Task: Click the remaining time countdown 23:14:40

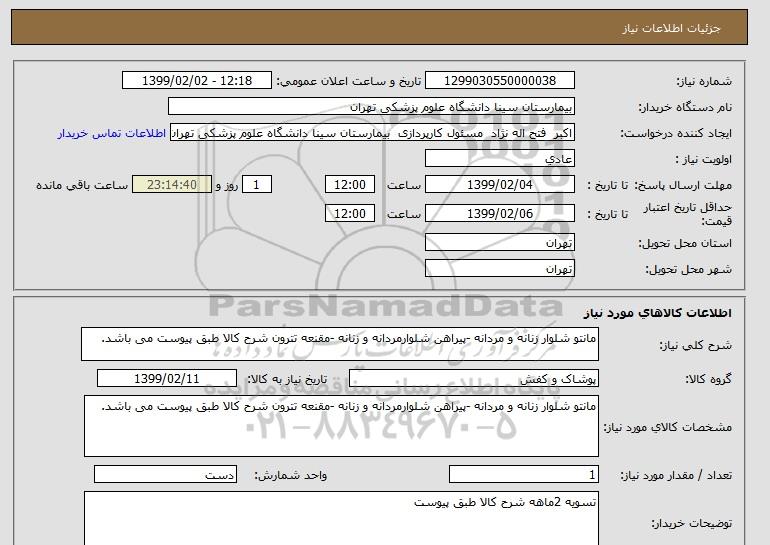Action: click(x=172, y=185)
